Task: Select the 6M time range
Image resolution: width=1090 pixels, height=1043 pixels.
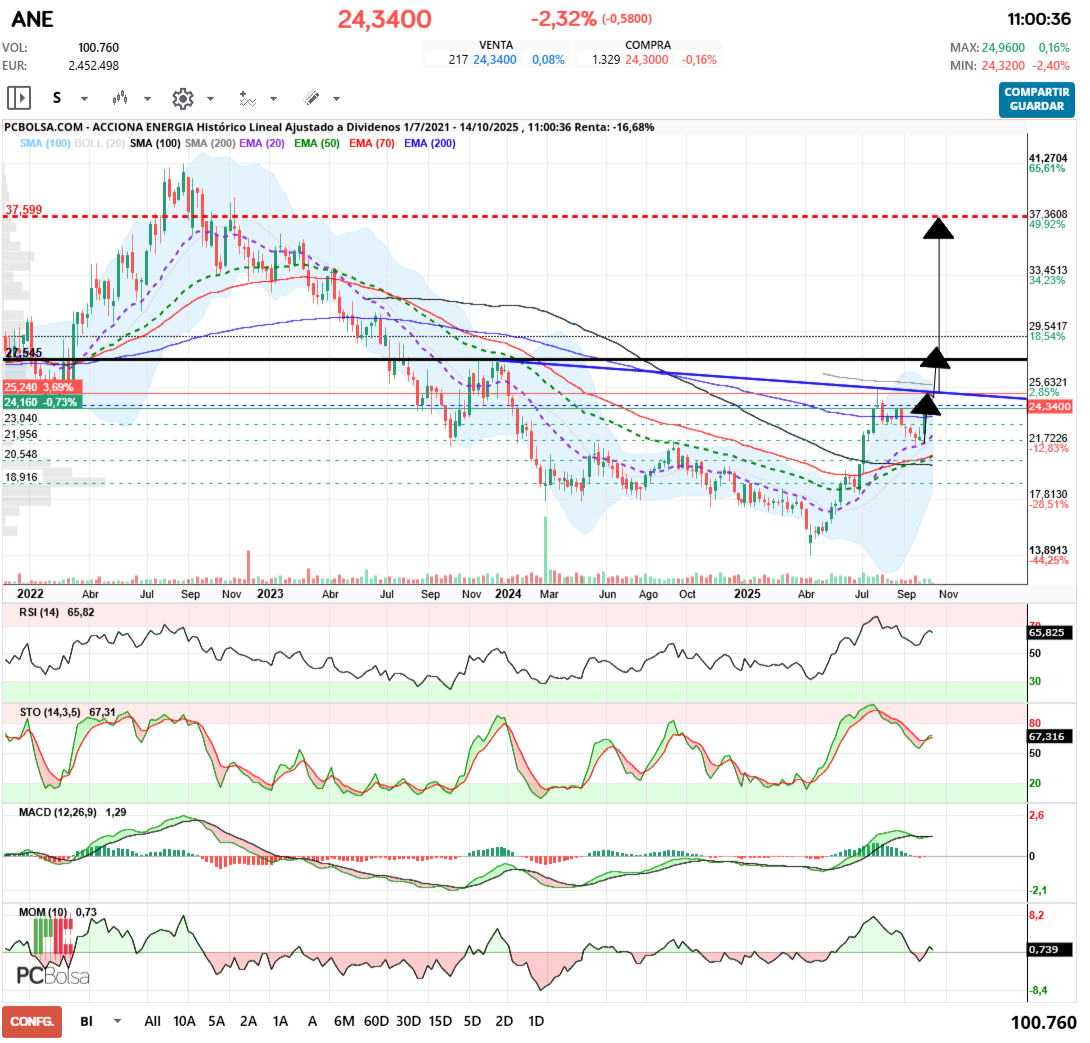Action: [x=344, y=1021]
